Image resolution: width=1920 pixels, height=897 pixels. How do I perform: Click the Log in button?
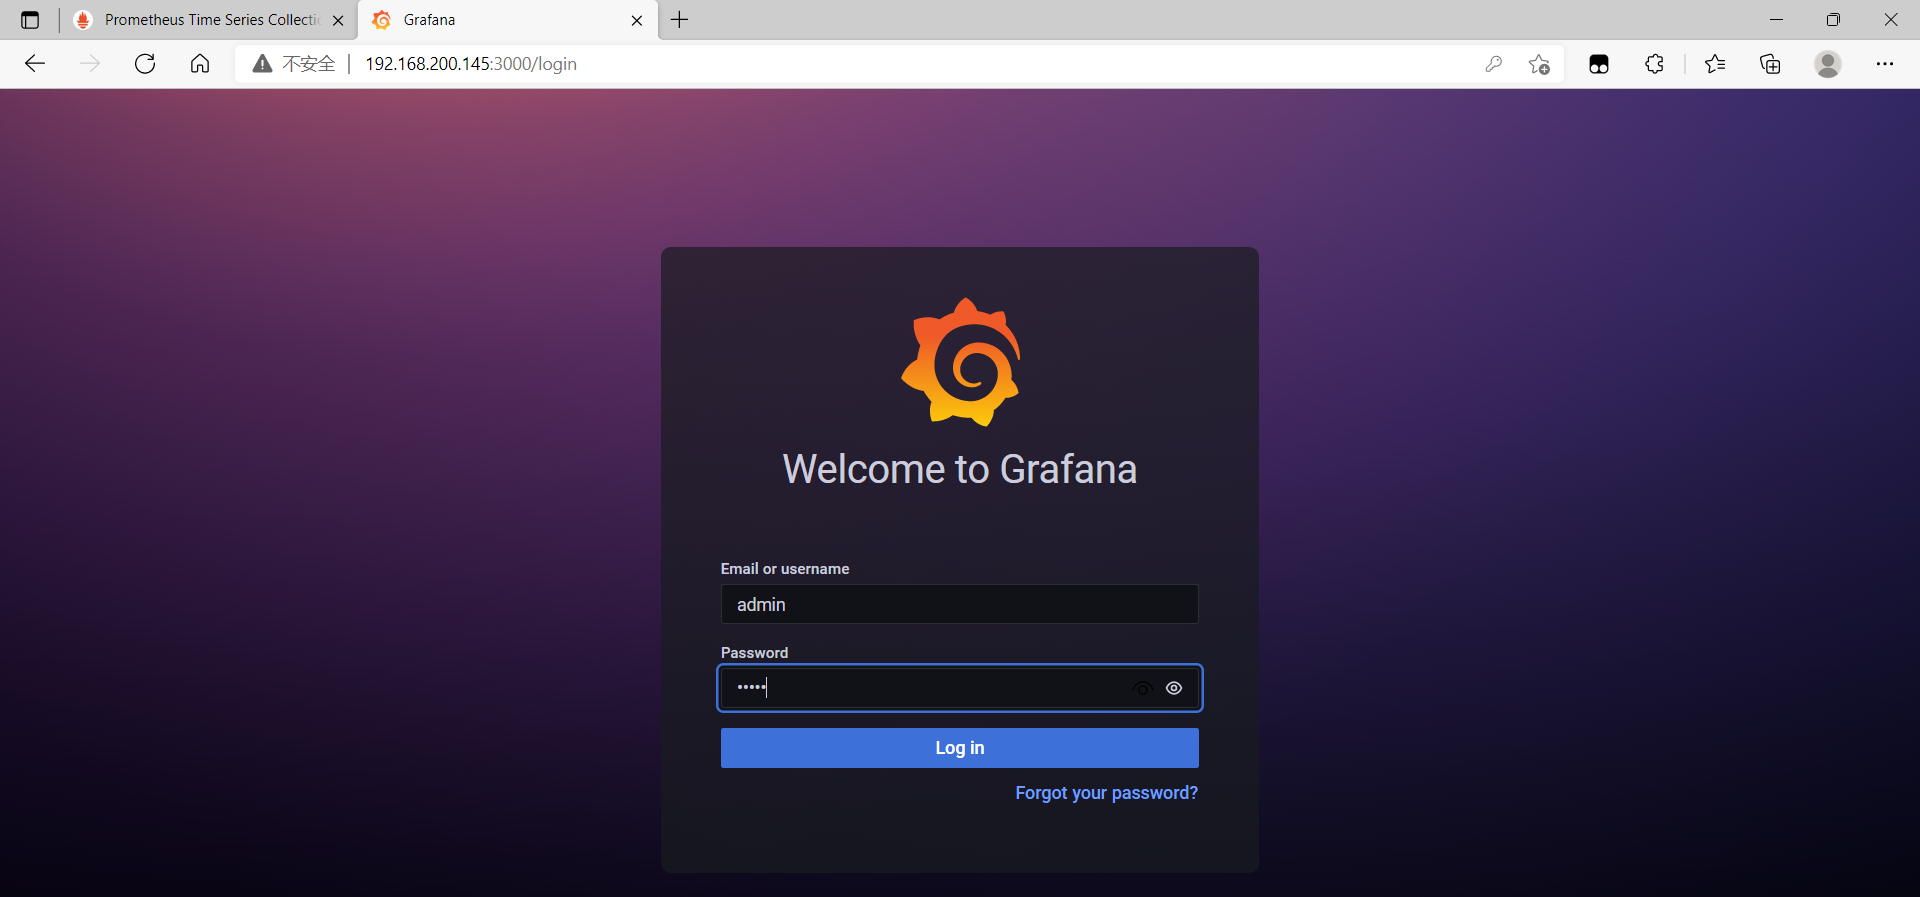960,748
